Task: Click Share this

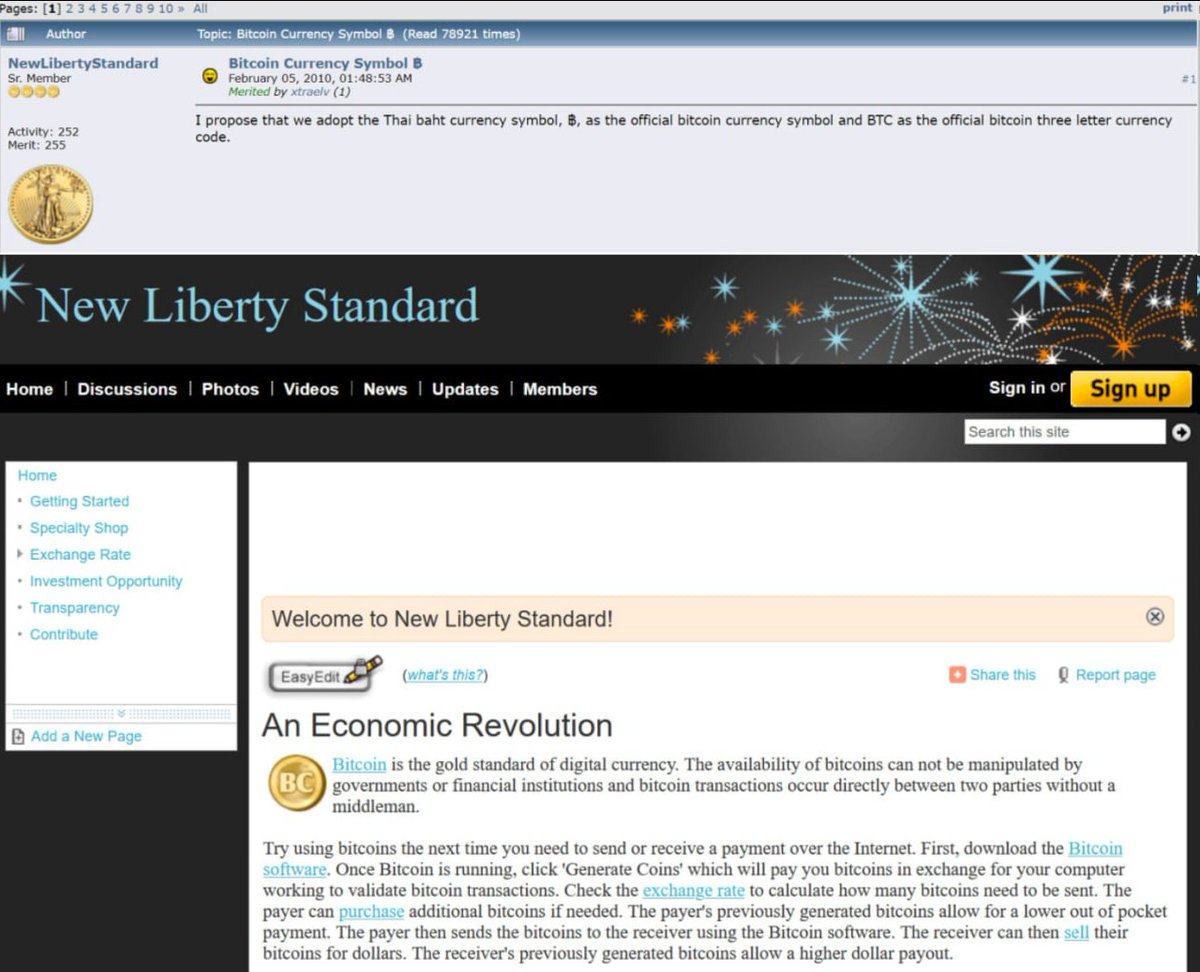Action: [x=1003, y=675]
